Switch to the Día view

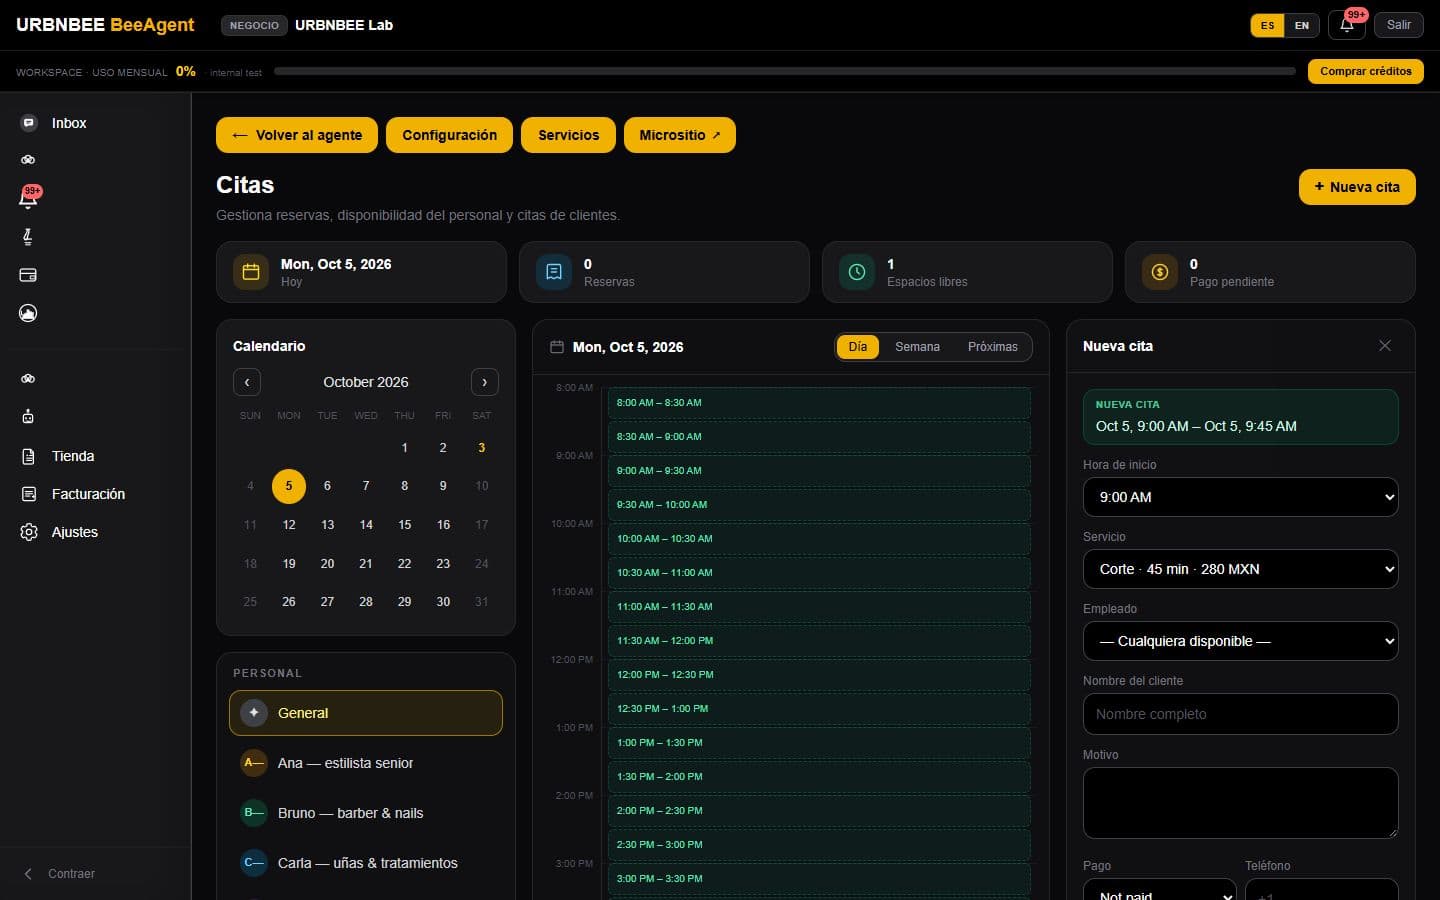pyautogui.click(x=858, y=347)
